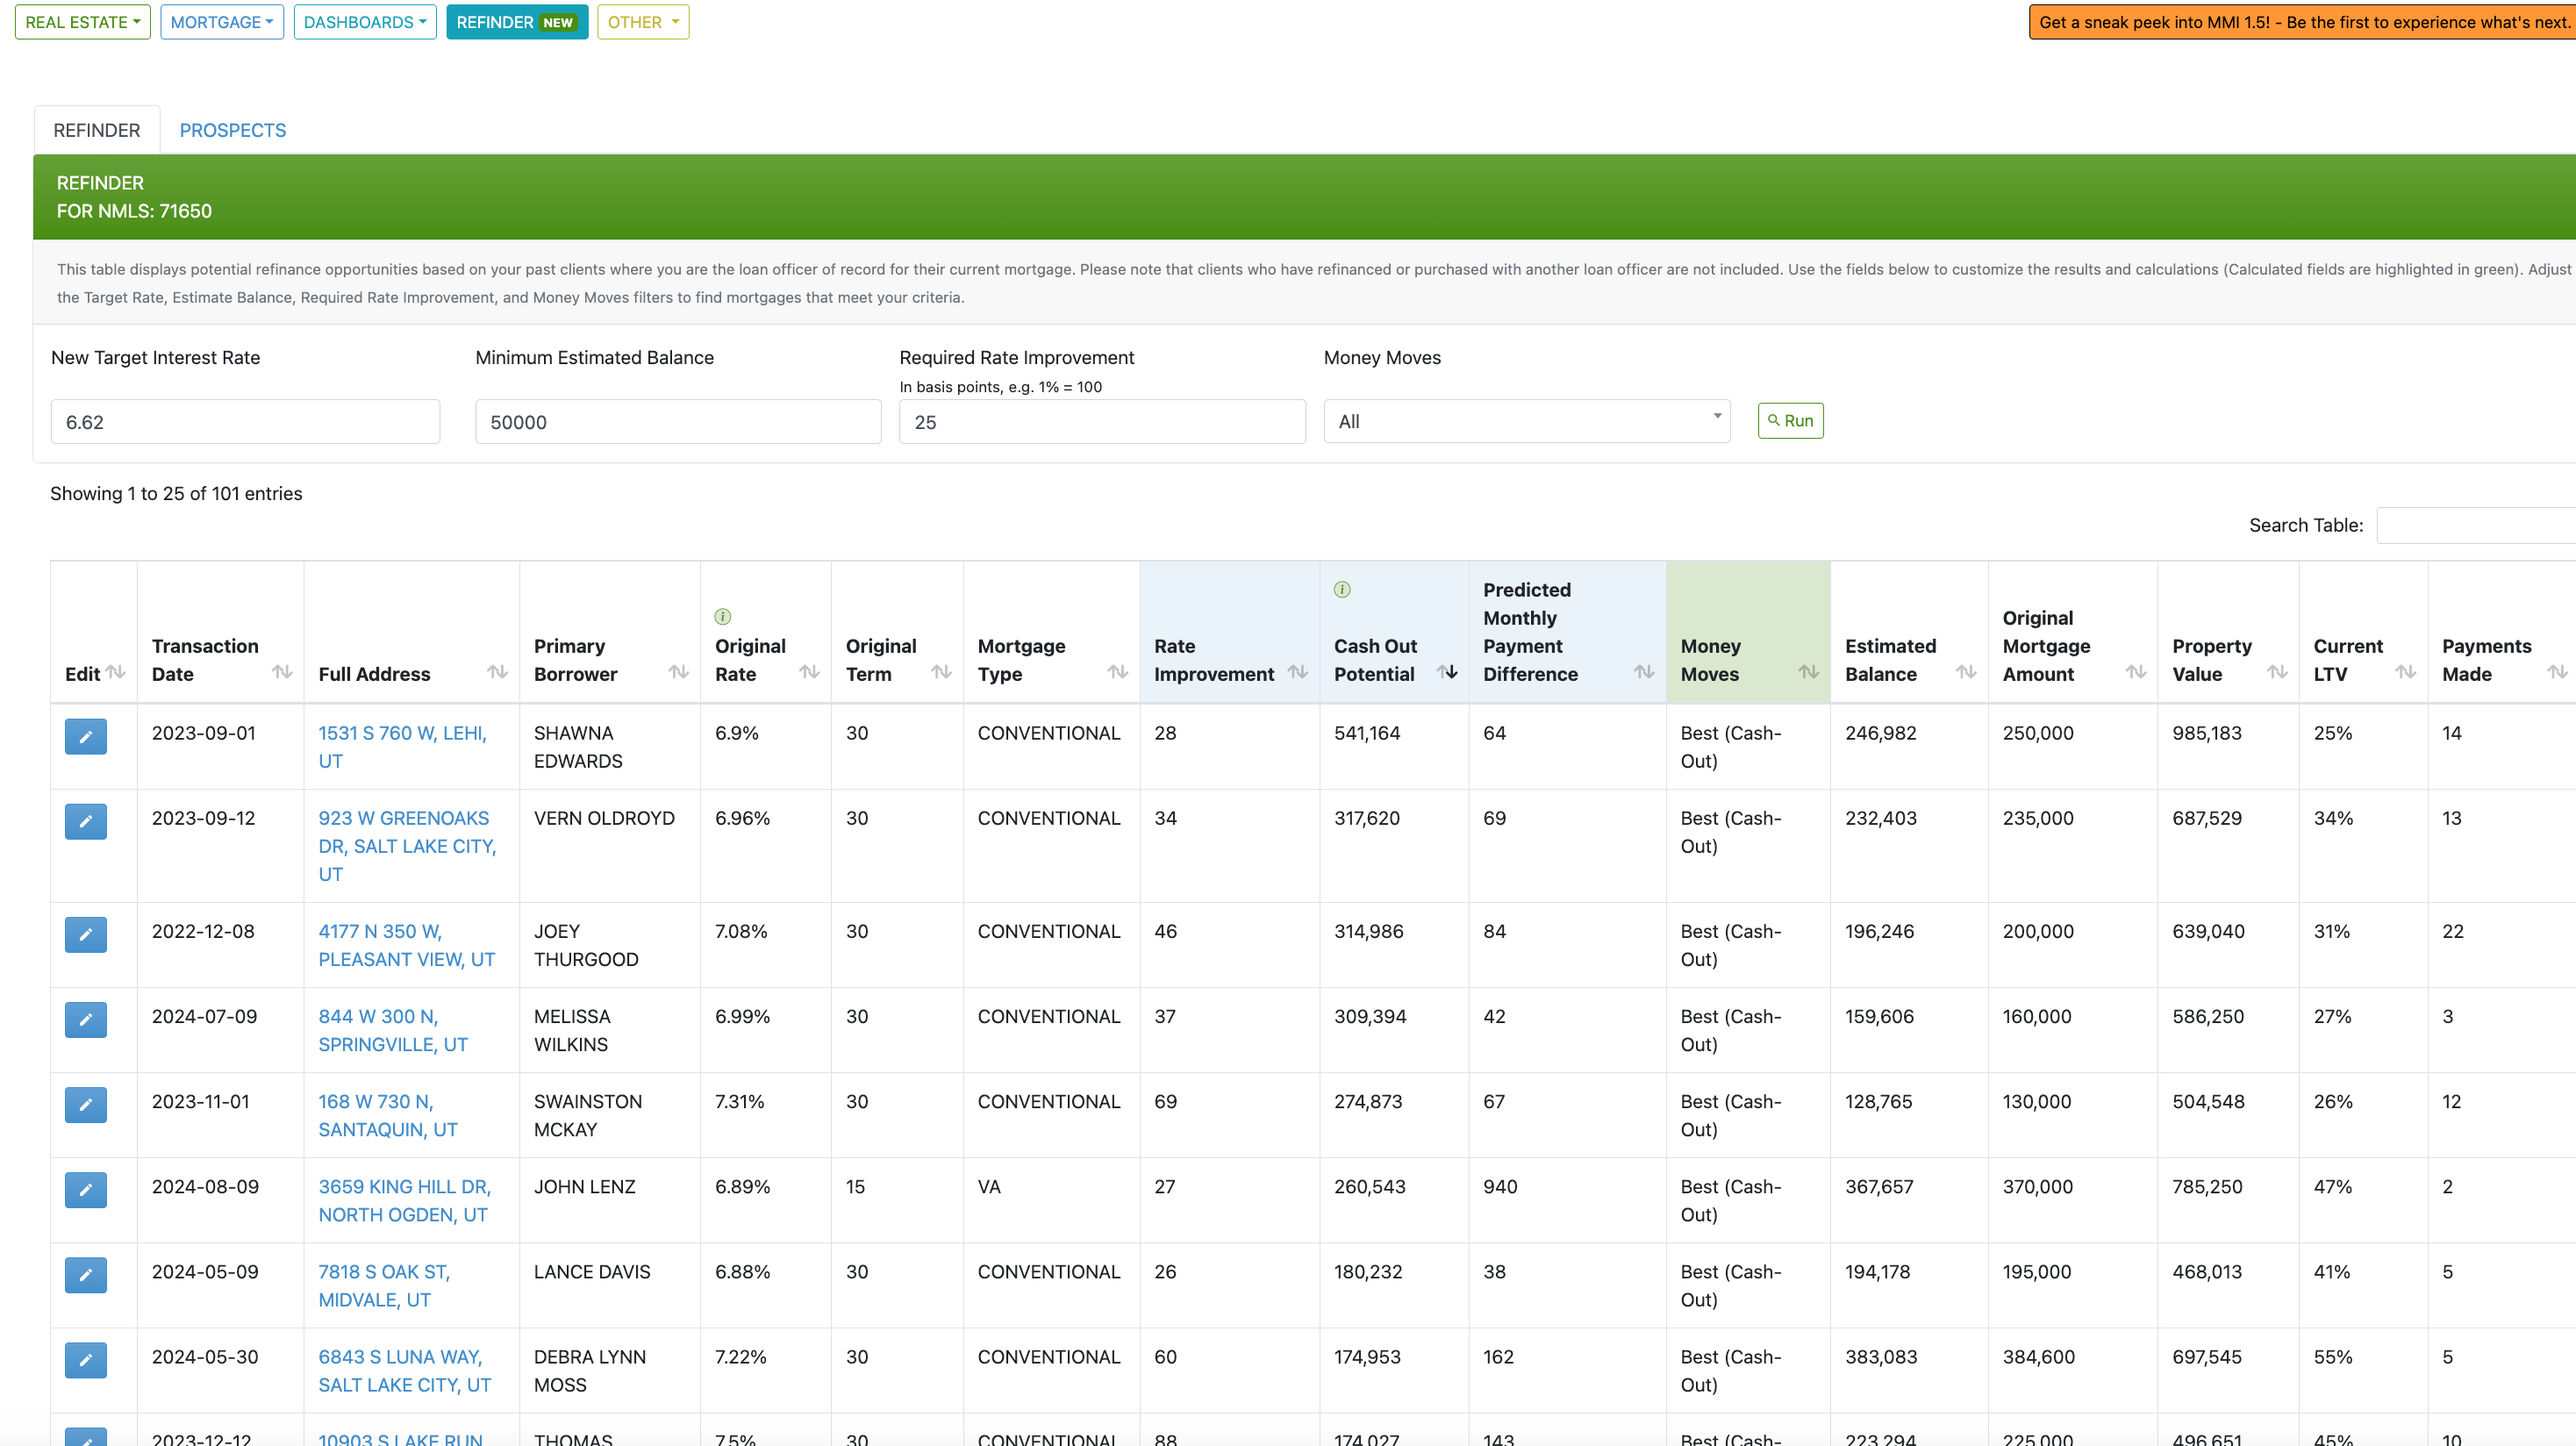Sort by Mortgage Type column

click(x=1118, y=672)
